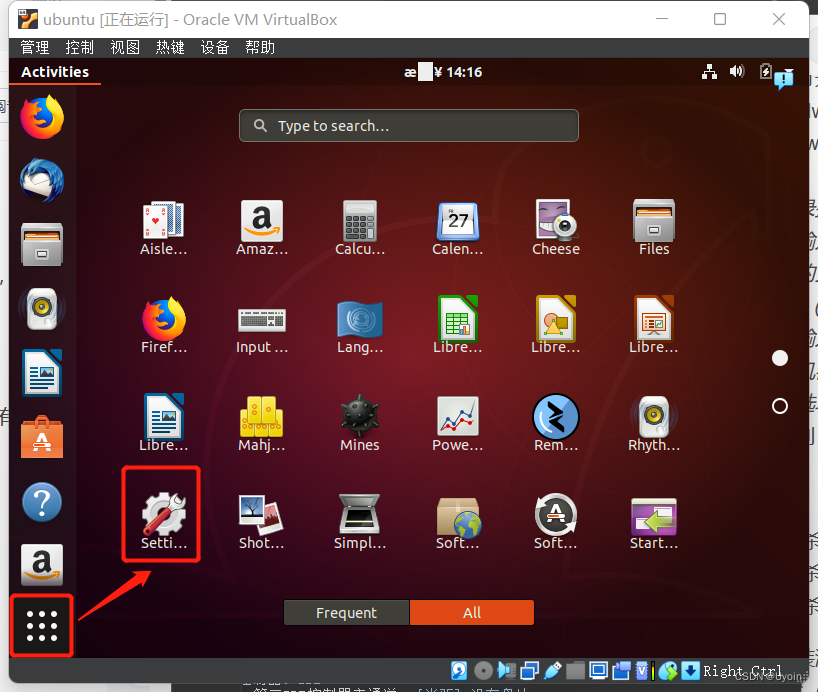Launch LibreOffice Calc spreadsheet icon
This screenshot has width=818, height=692.
(x=458, y=326)
